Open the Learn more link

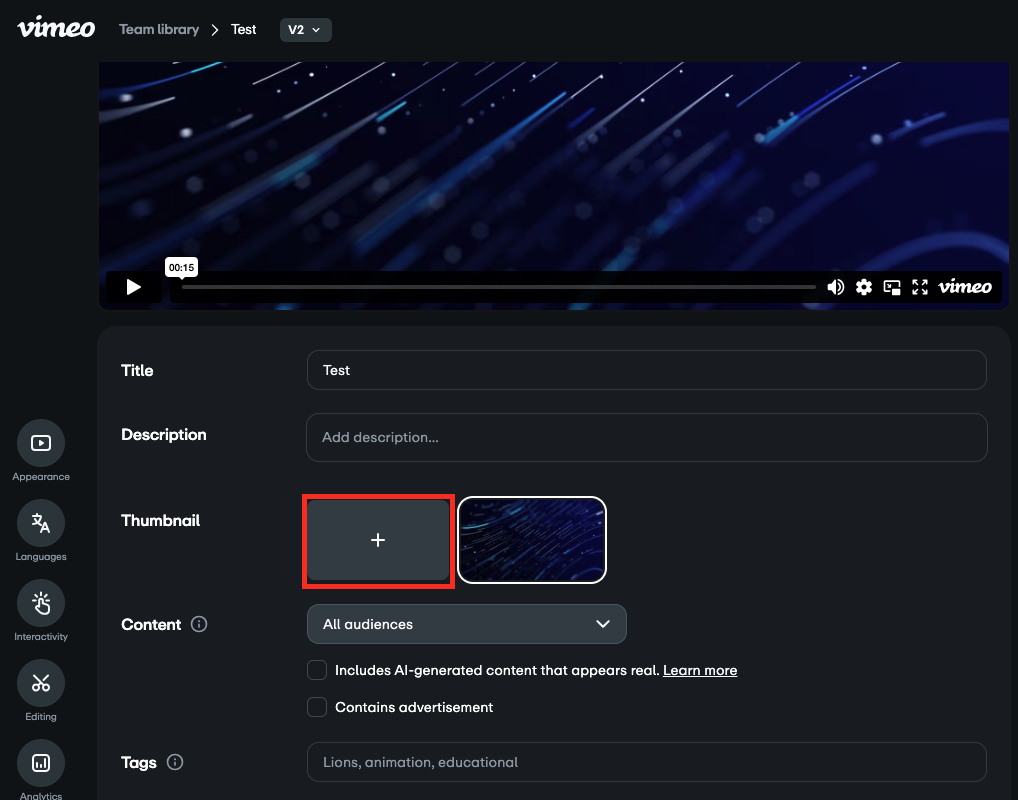pos(700,670)
